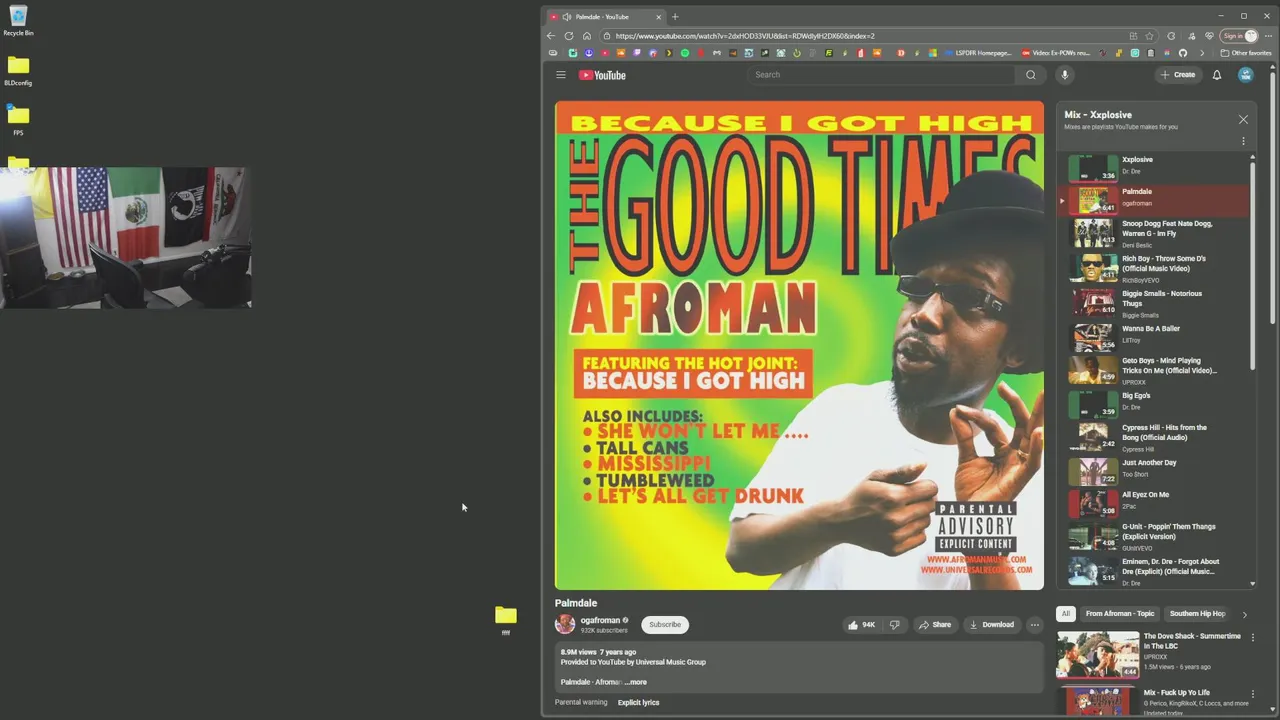Select the Palmdale - YouTube browser tab

[x=605, y=17]
